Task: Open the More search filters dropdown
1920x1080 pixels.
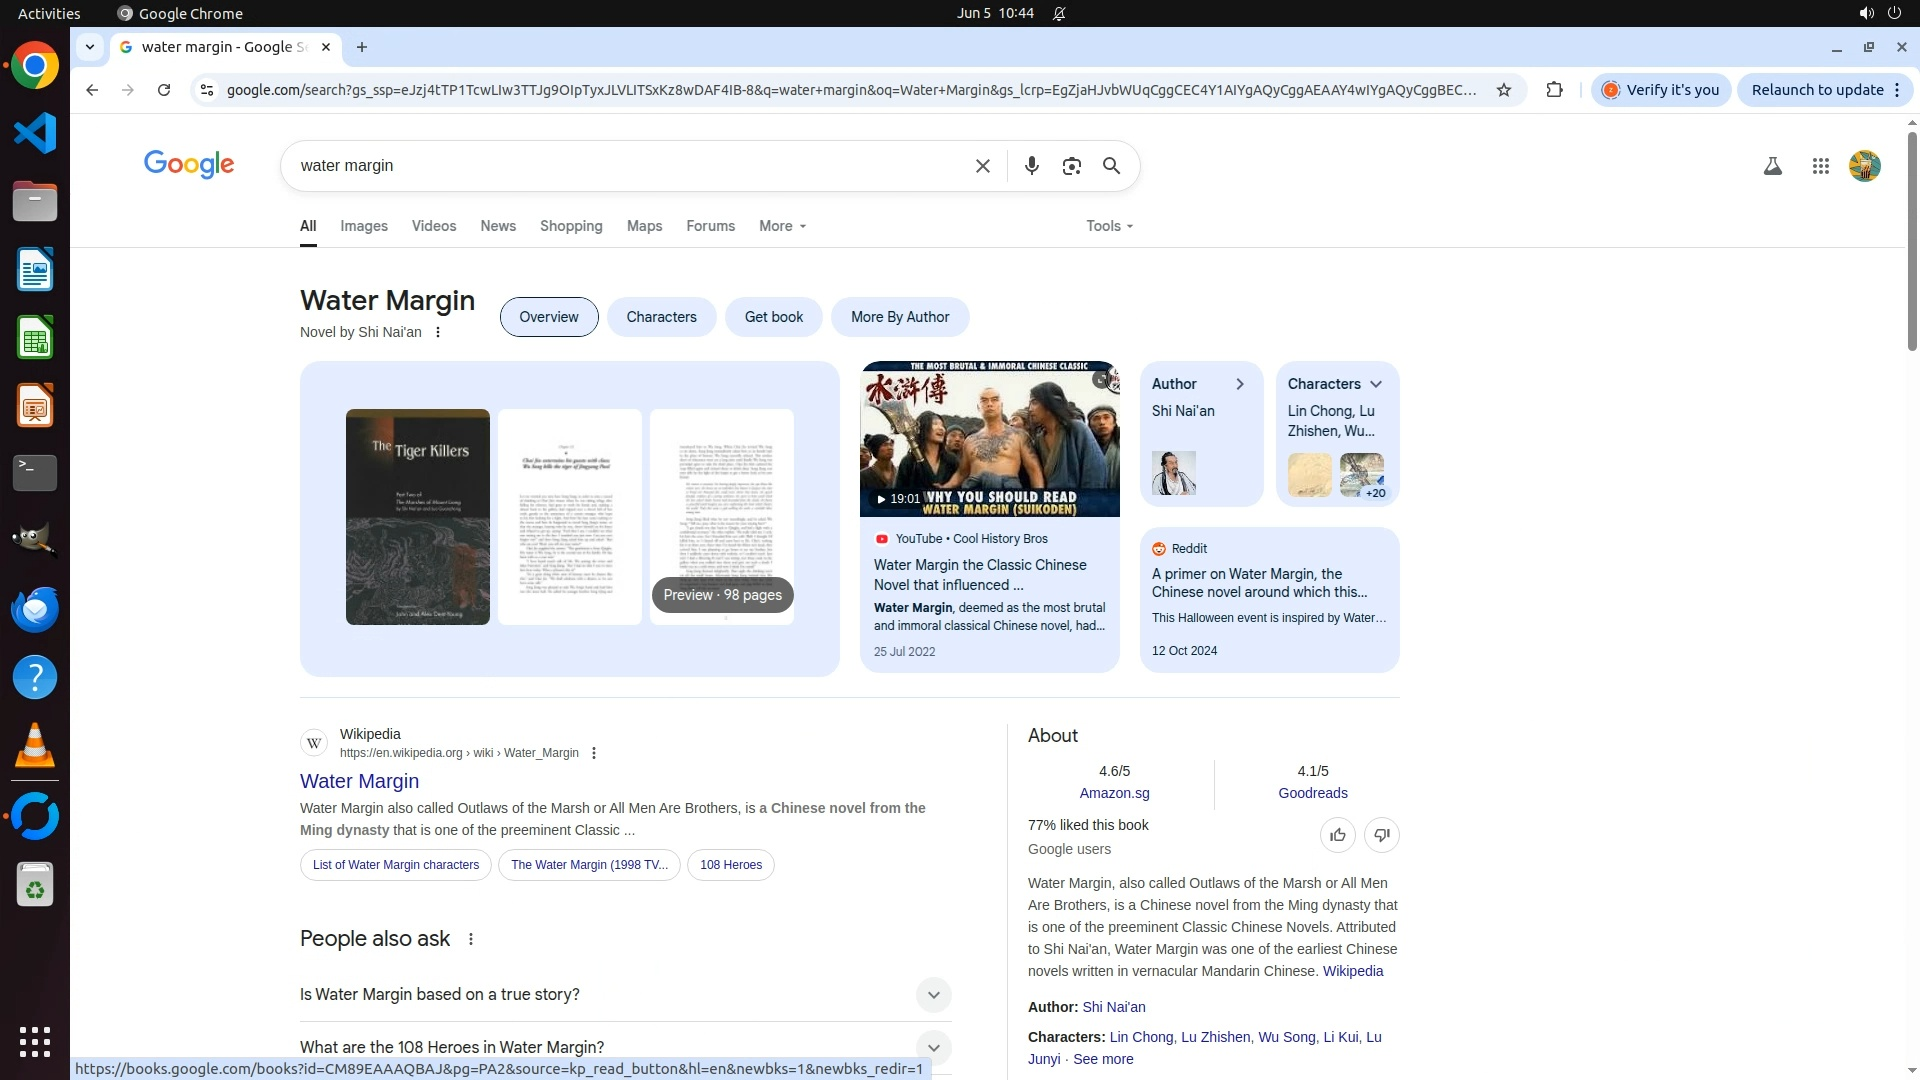Action: 782,226
